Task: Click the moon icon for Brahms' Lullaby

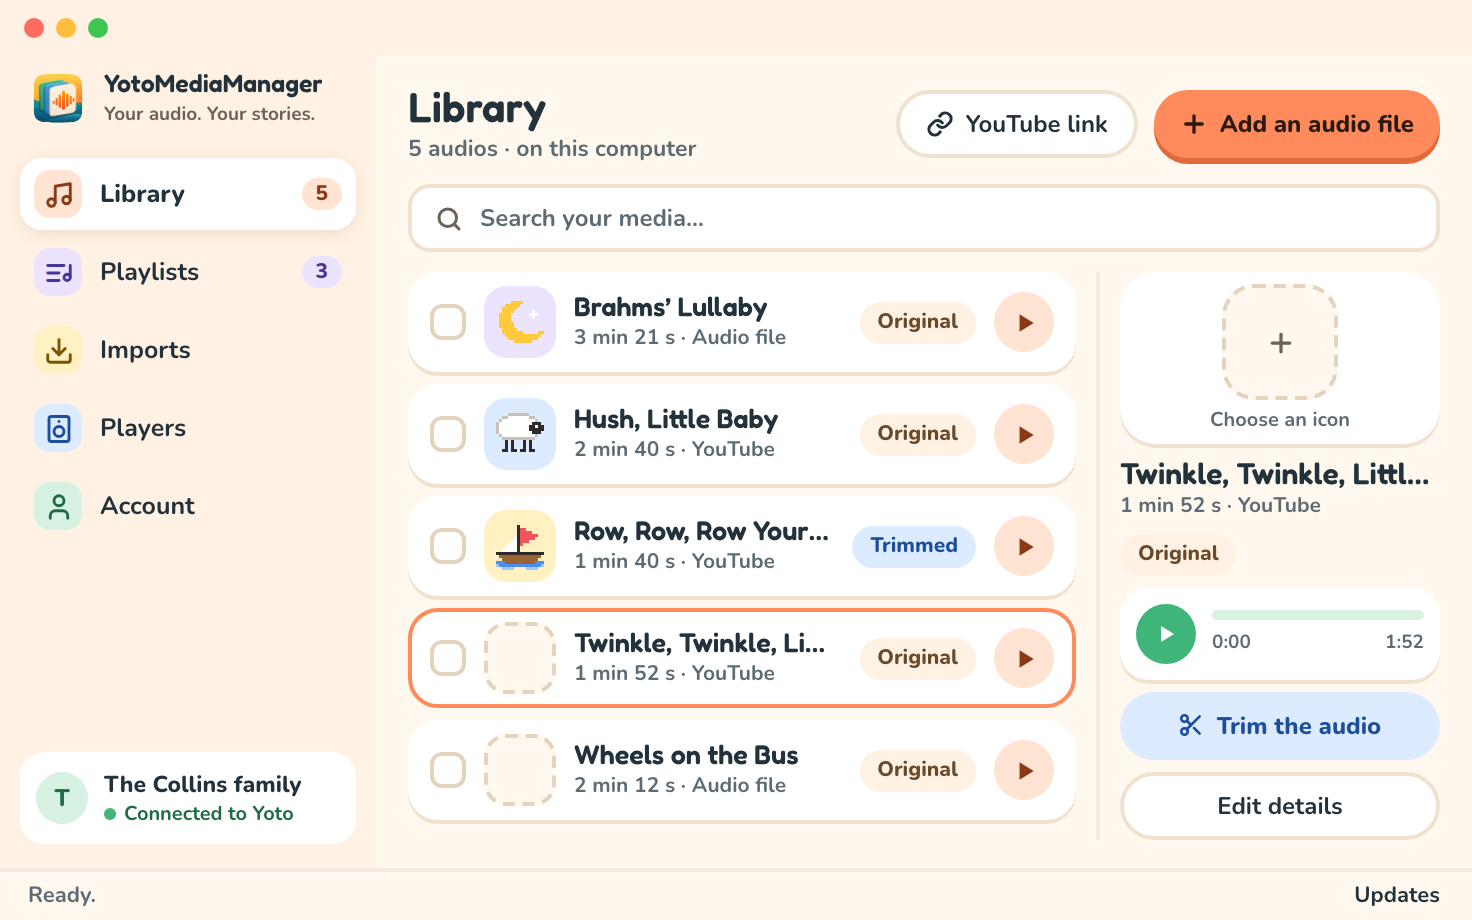Action: (520, 322)
